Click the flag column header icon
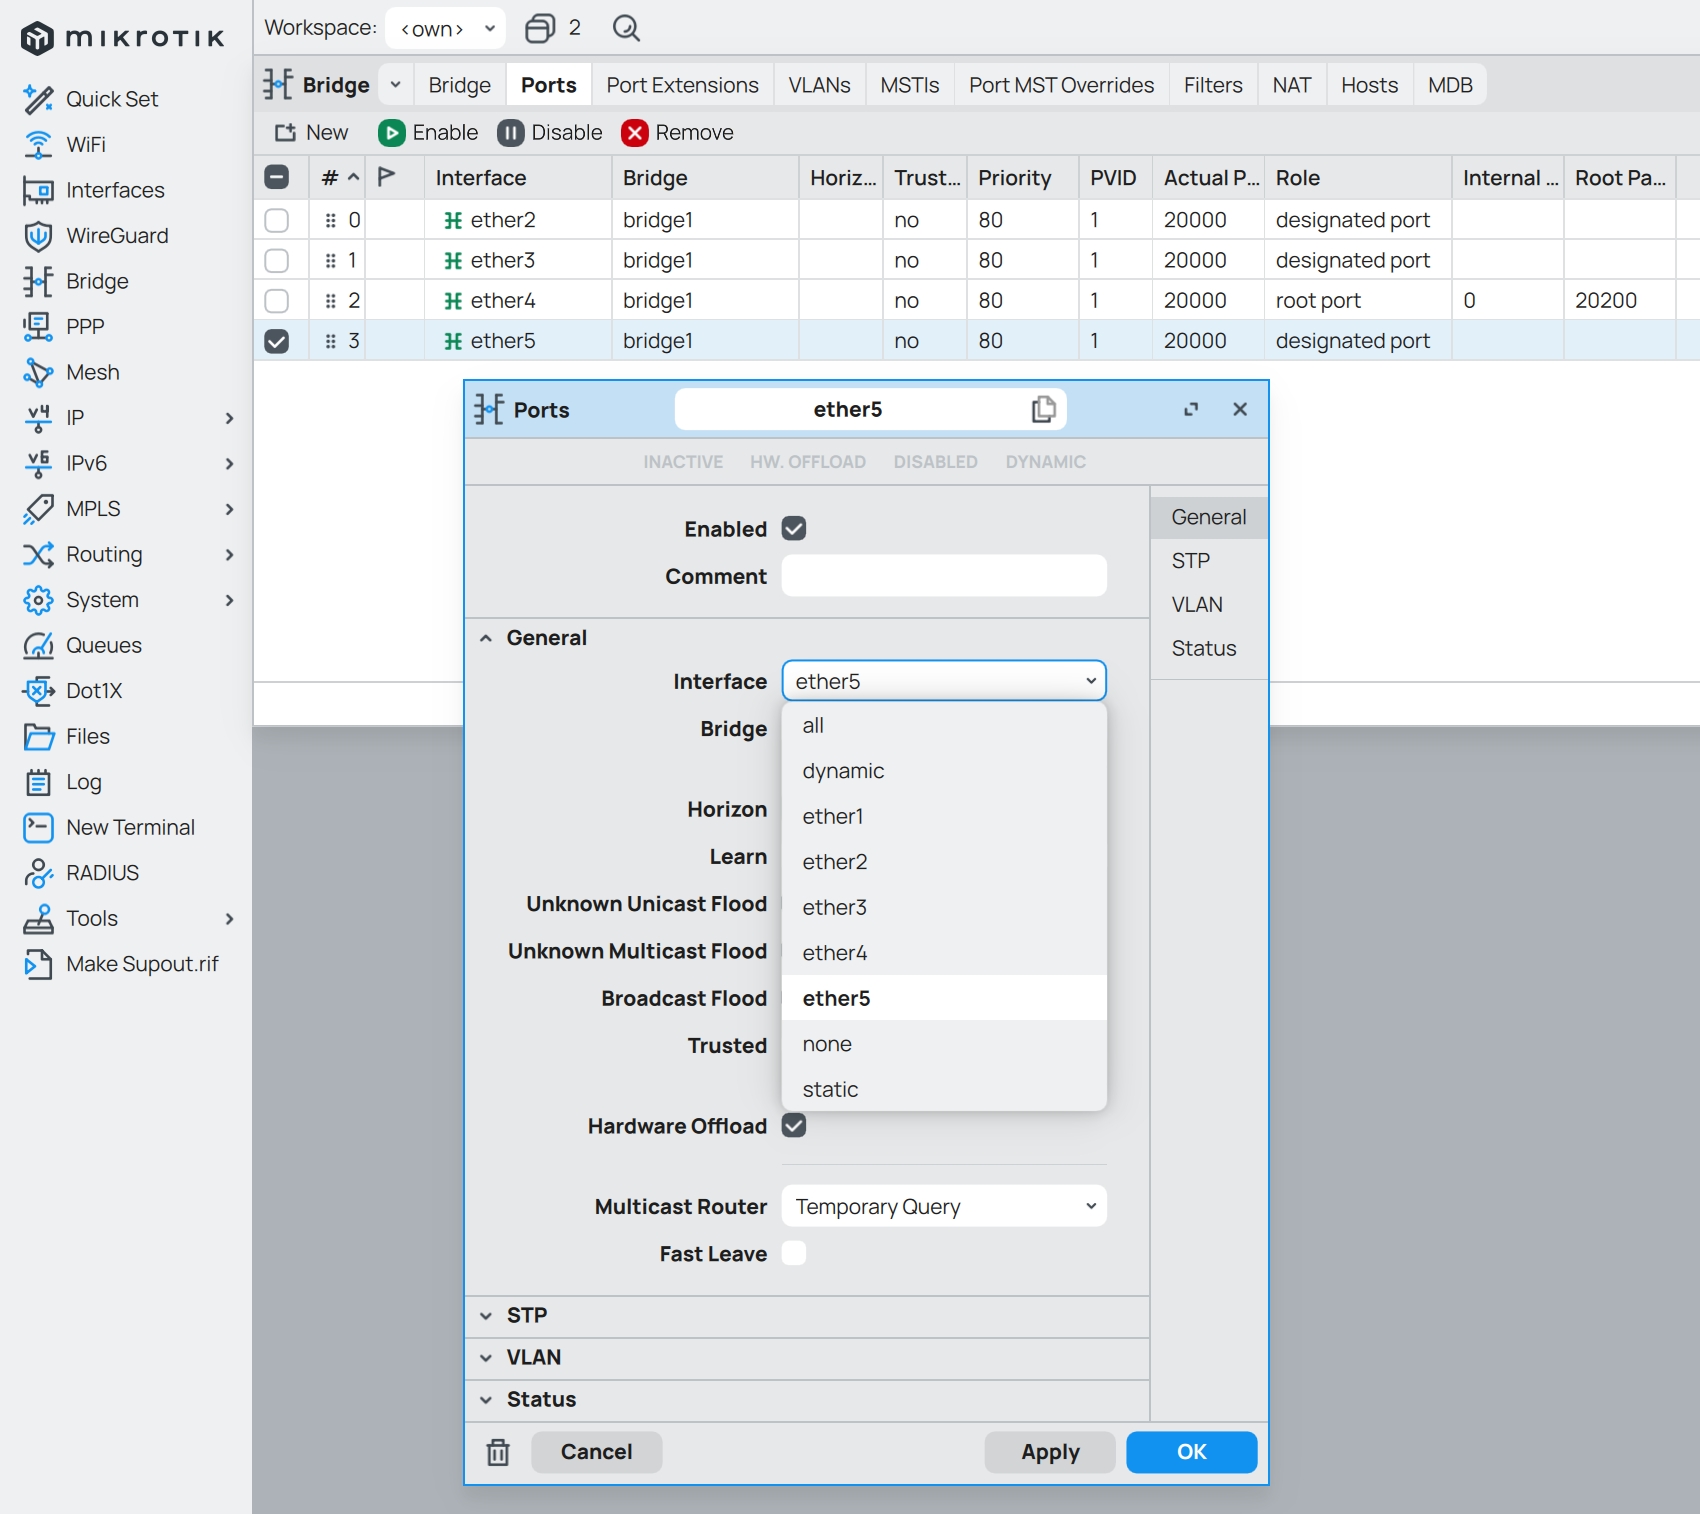The width and height of the screenshot is (1700, 1514). [x=387, y=177]
